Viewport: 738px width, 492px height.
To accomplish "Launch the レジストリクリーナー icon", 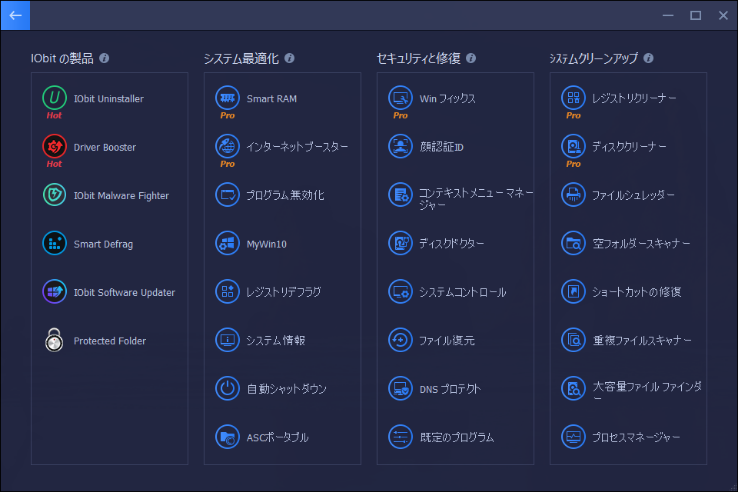I will pos(573,97).
